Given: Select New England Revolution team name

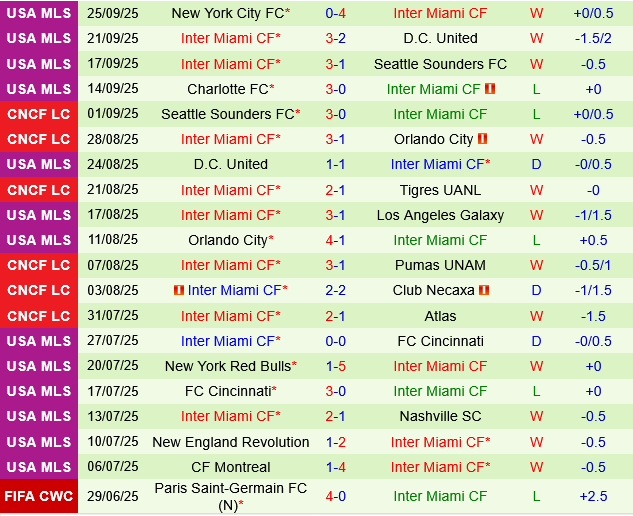Looking at the screenshot, I should [230, 442].
